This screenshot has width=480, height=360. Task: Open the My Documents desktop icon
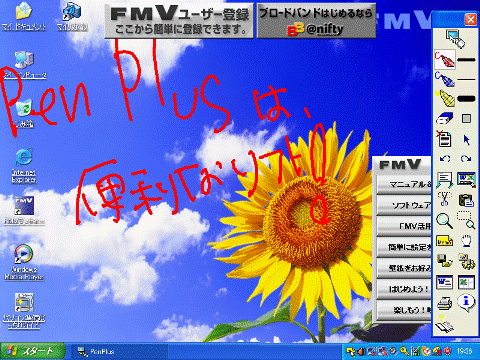coord(24,17)
